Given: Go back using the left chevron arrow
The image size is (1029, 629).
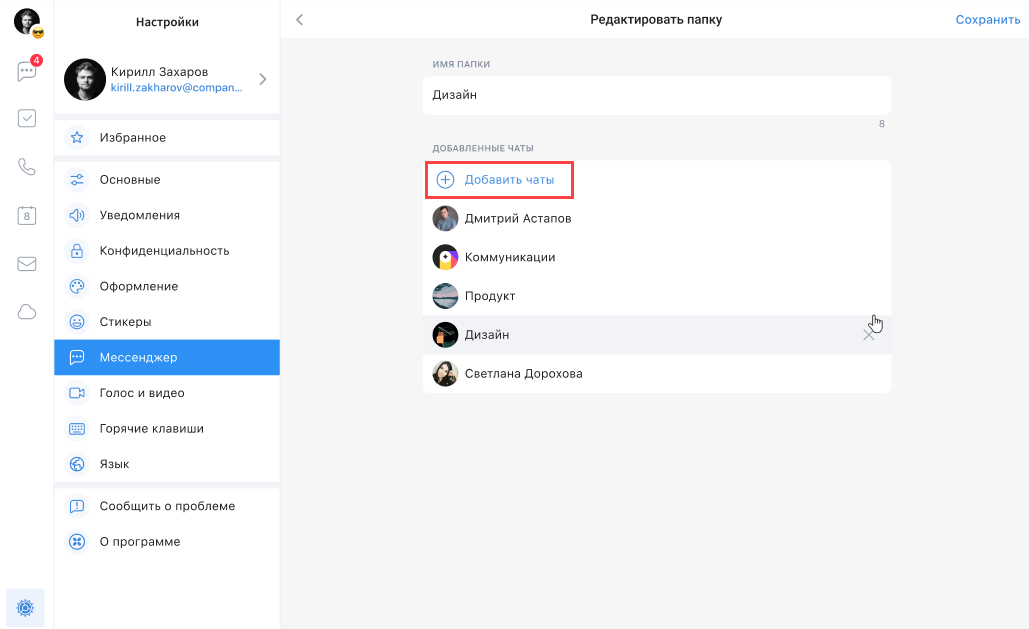Looking at the screenshot, I should (x=299, y=20).
